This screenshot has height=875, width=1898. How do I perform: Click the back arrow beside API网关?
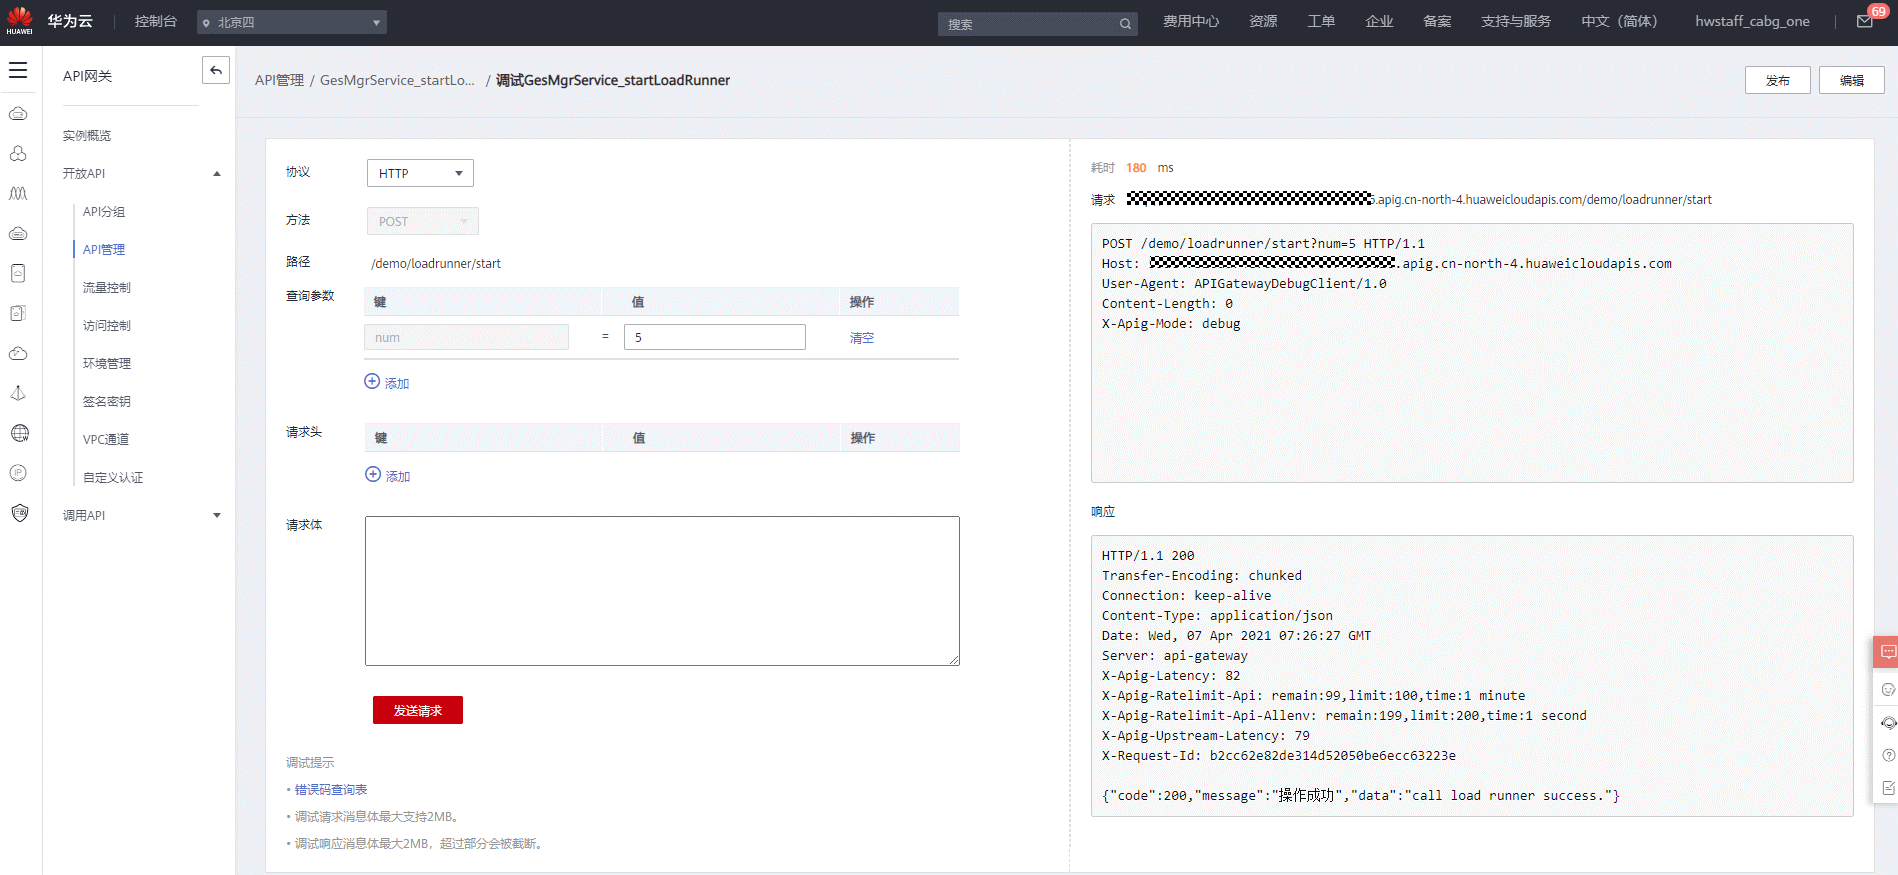click(216, 70)
